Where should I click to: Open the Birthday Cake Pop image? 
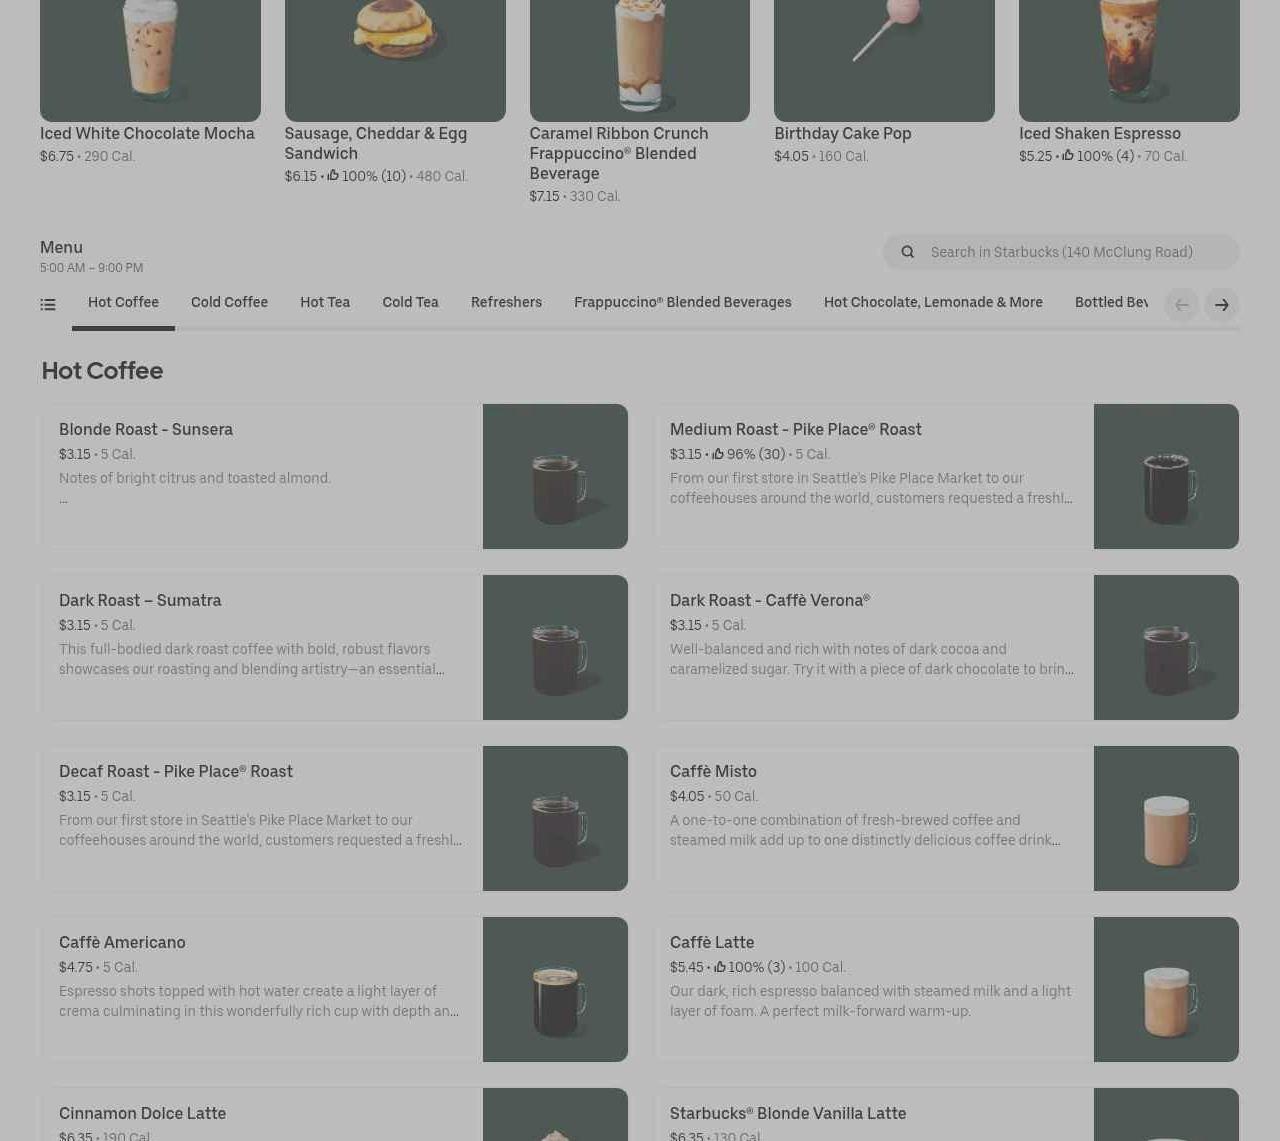(884, 60)
